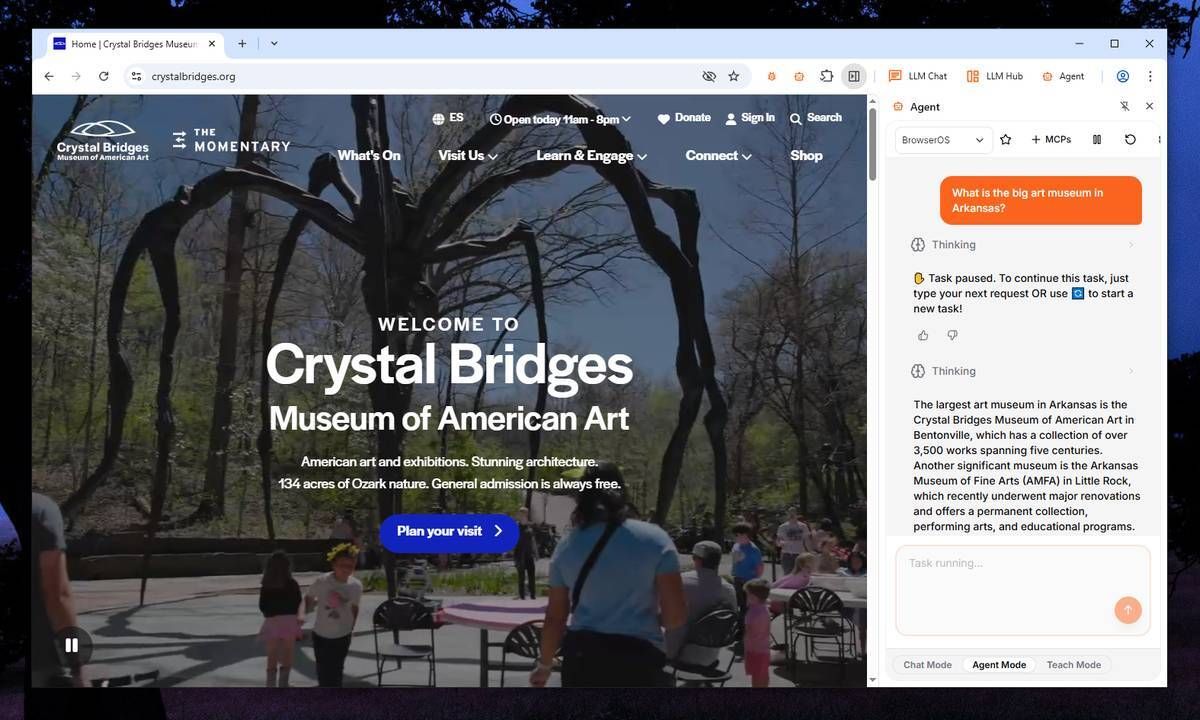Screen dimensions: 1200x720
Task: Reload the page in the browser toolbar
Action: pyautogui.click(x=103, y=76)
